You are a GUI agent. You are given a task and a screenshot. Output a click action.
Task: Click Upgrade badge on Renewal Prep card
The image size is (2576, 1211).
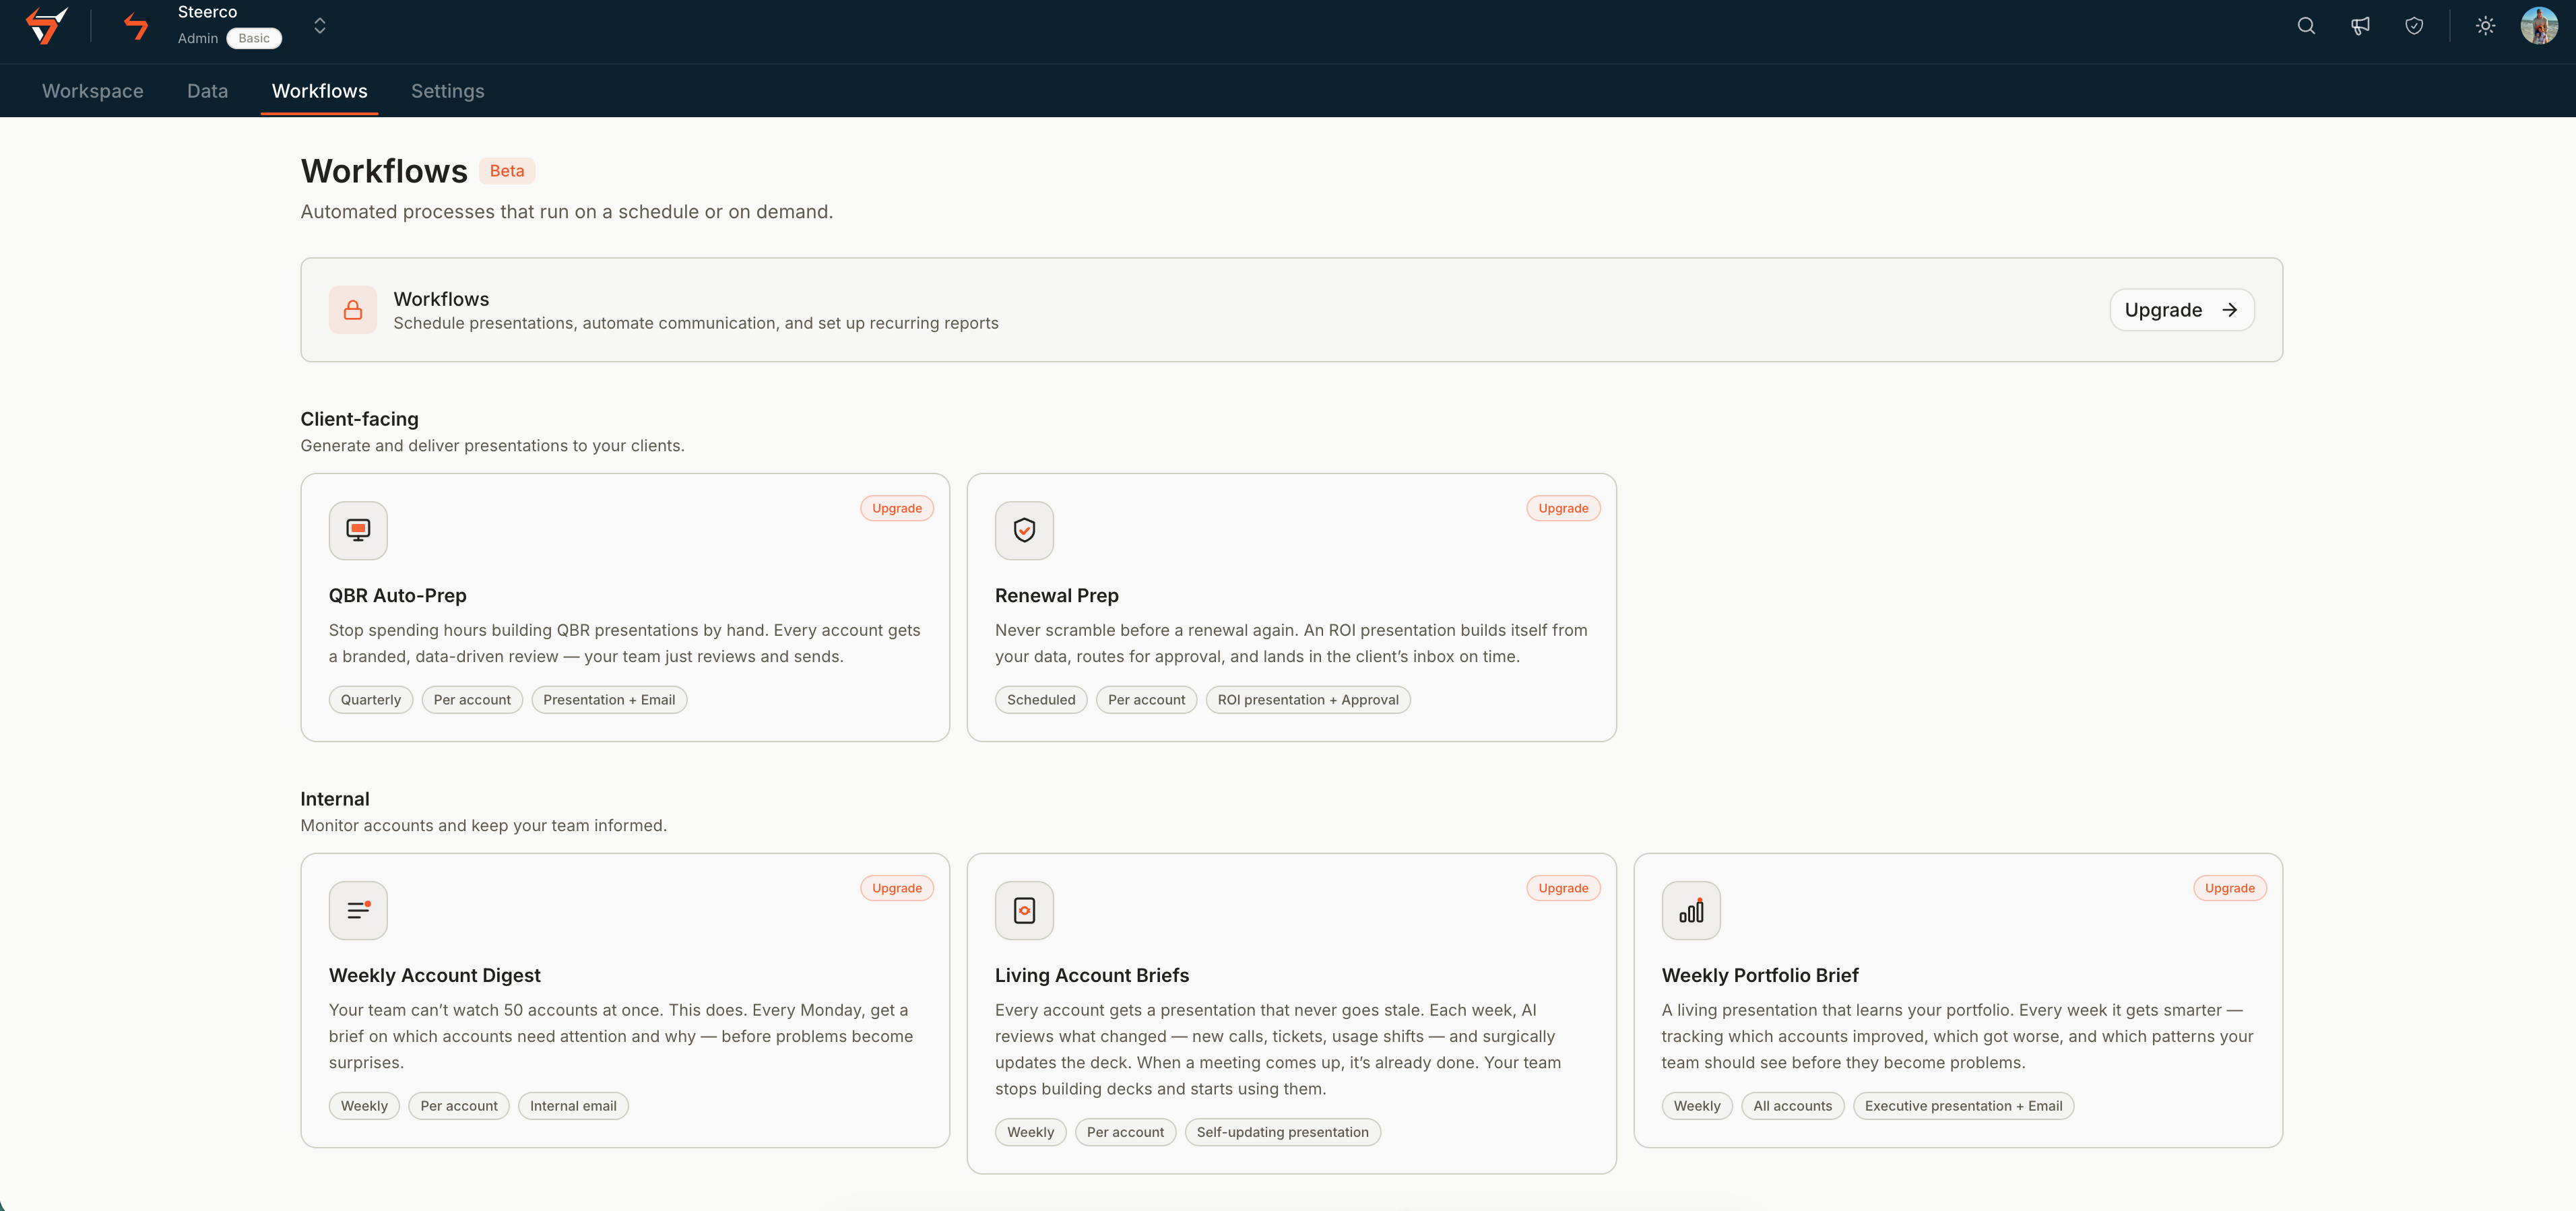[x=1563, y=508]
